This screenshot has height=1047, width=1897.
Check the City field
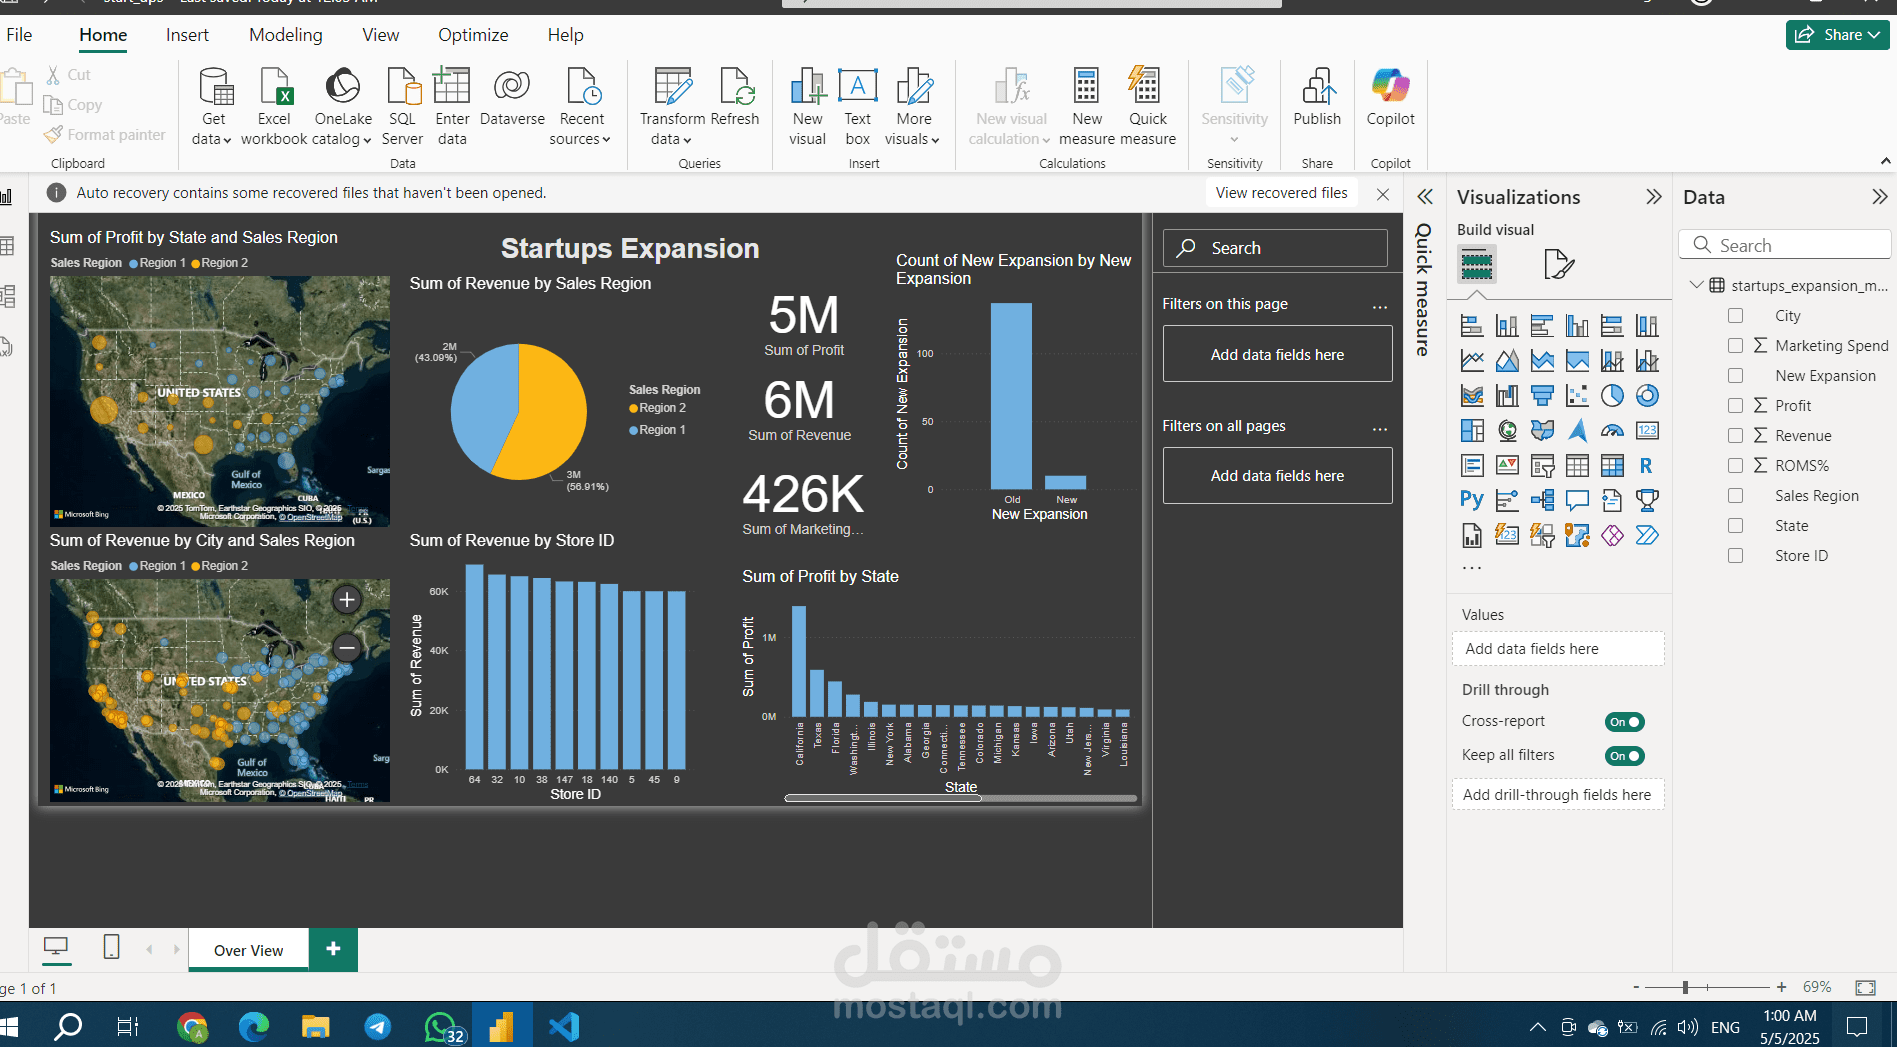pyautogui.click(x=1735, y=315)
